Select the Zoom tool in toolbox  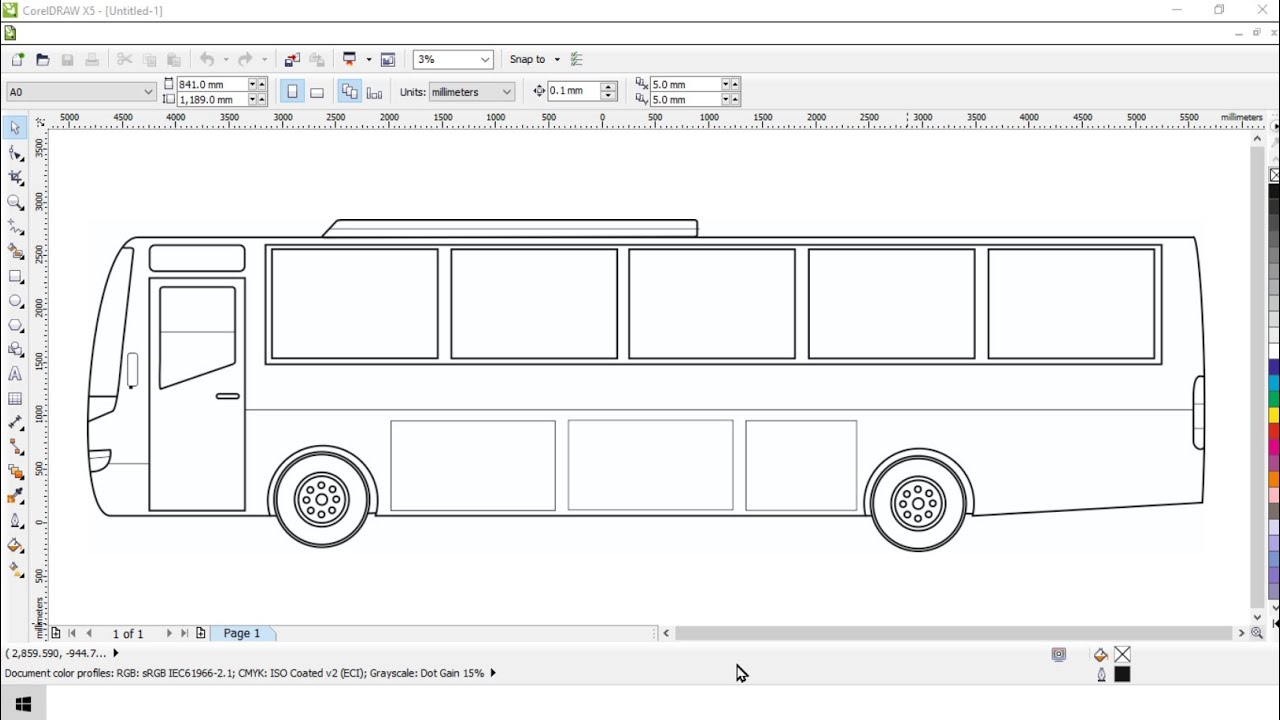[15, 202]
